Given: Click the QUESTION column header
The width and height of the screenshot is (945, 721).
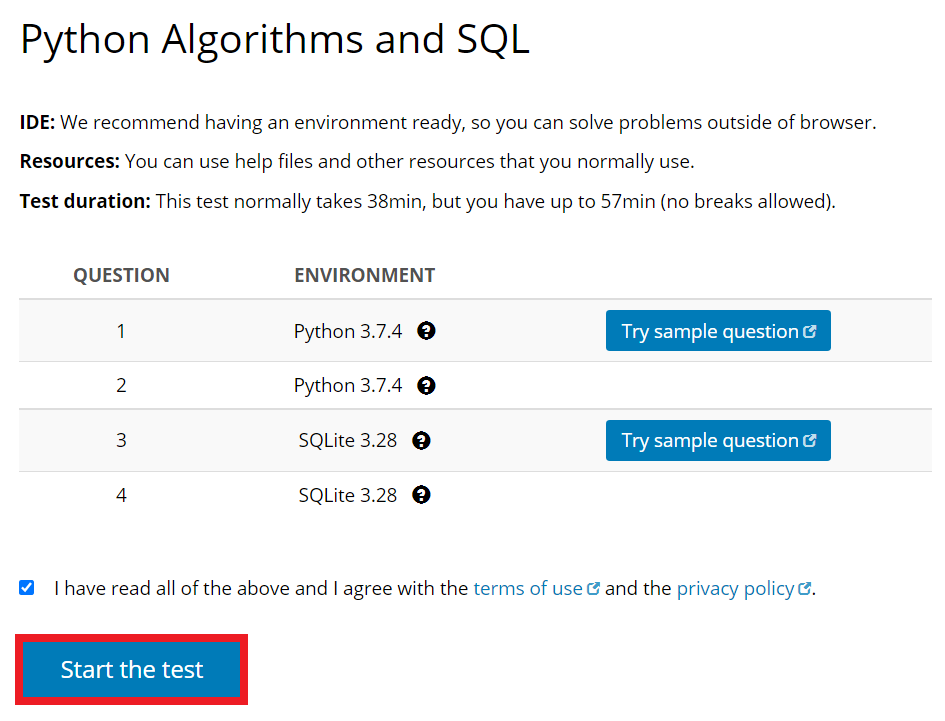Looking at the screenshot, I should (121, 275).
